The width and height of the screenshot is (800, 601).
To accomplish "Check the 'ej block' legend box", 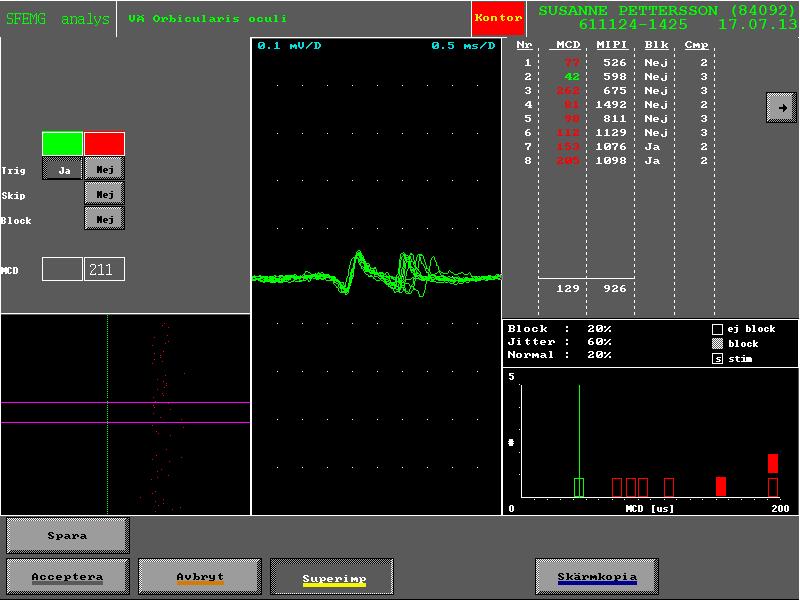I will (x=717, y=329).
